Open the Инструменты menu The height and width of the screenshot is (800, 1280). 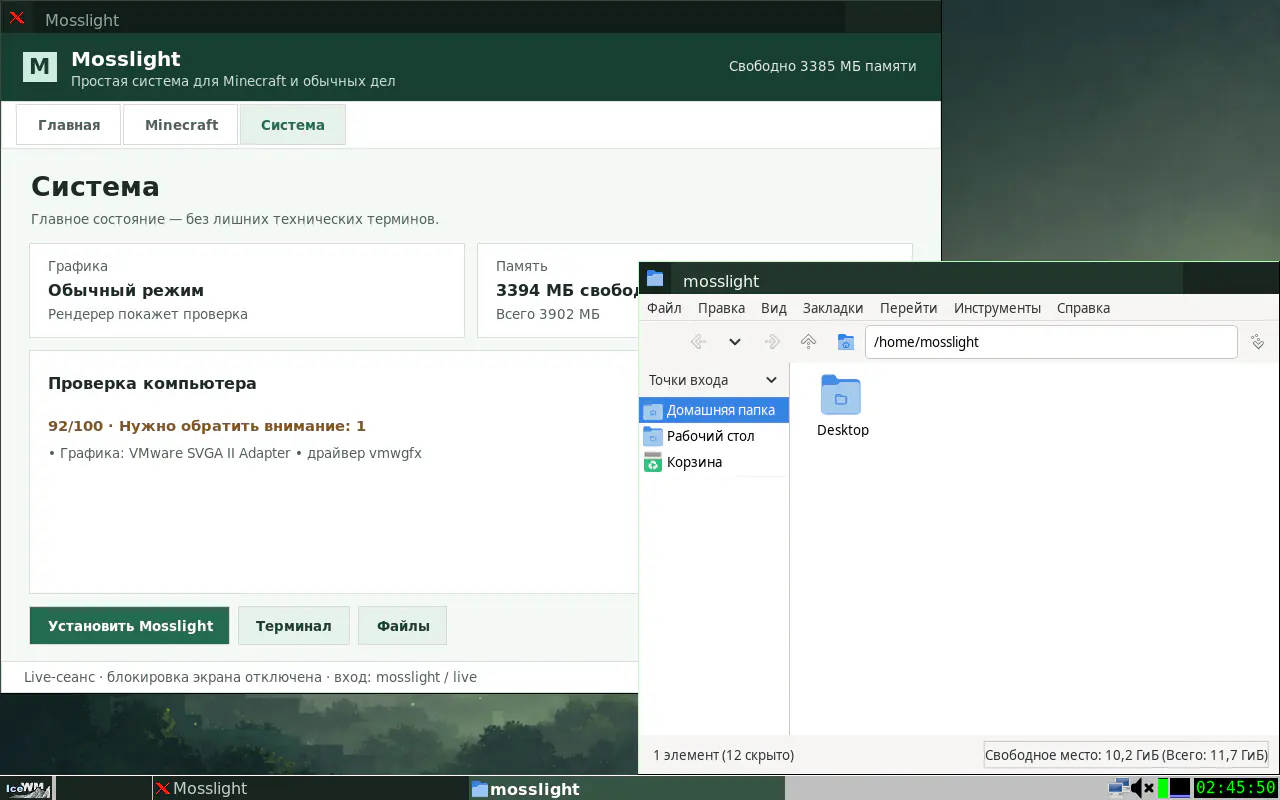[x=997, y=308]
